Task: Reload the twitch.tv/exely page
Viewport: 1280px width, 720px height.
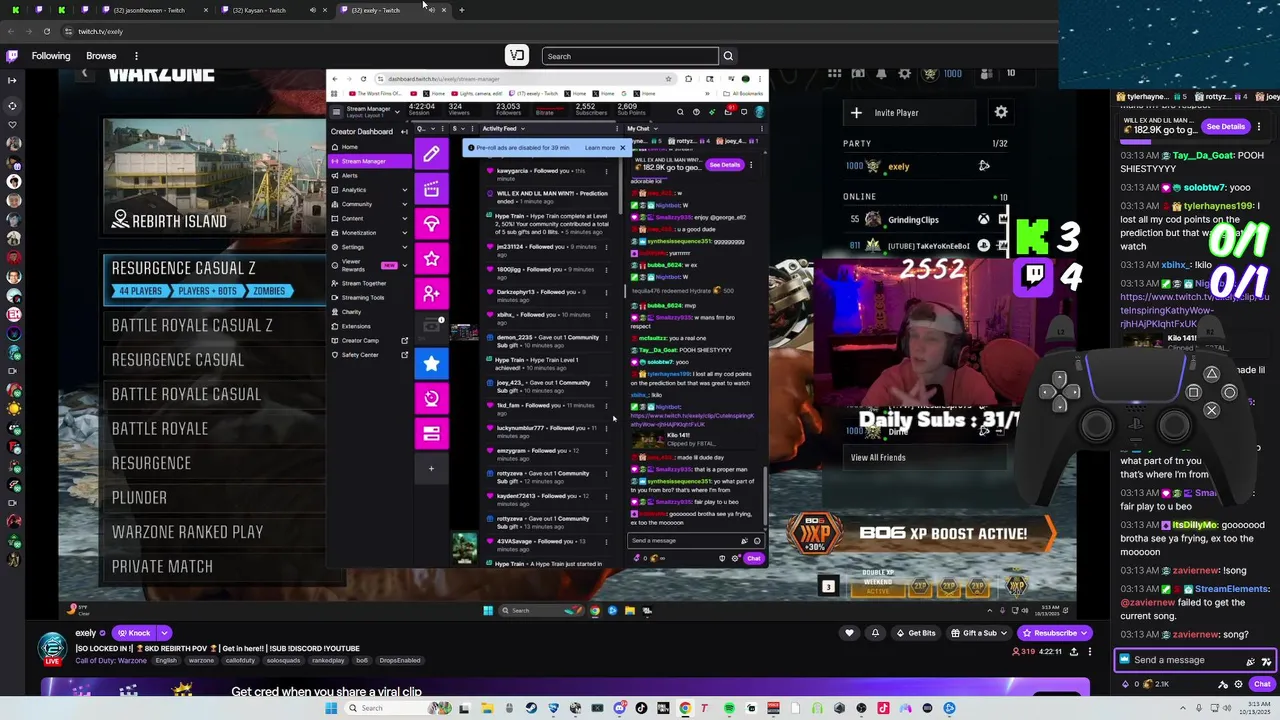Action: pos(46,31)
